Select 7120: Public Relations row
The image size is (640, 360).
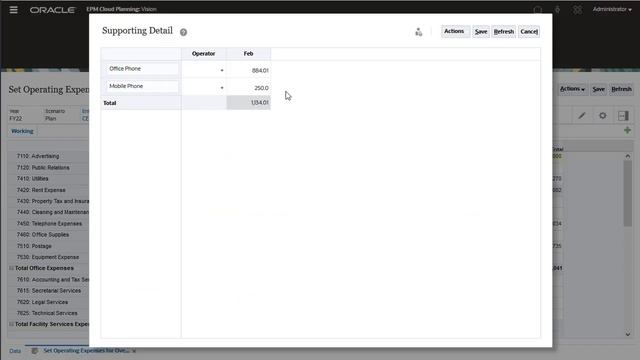pyautogui.click(x=43, y=167)
